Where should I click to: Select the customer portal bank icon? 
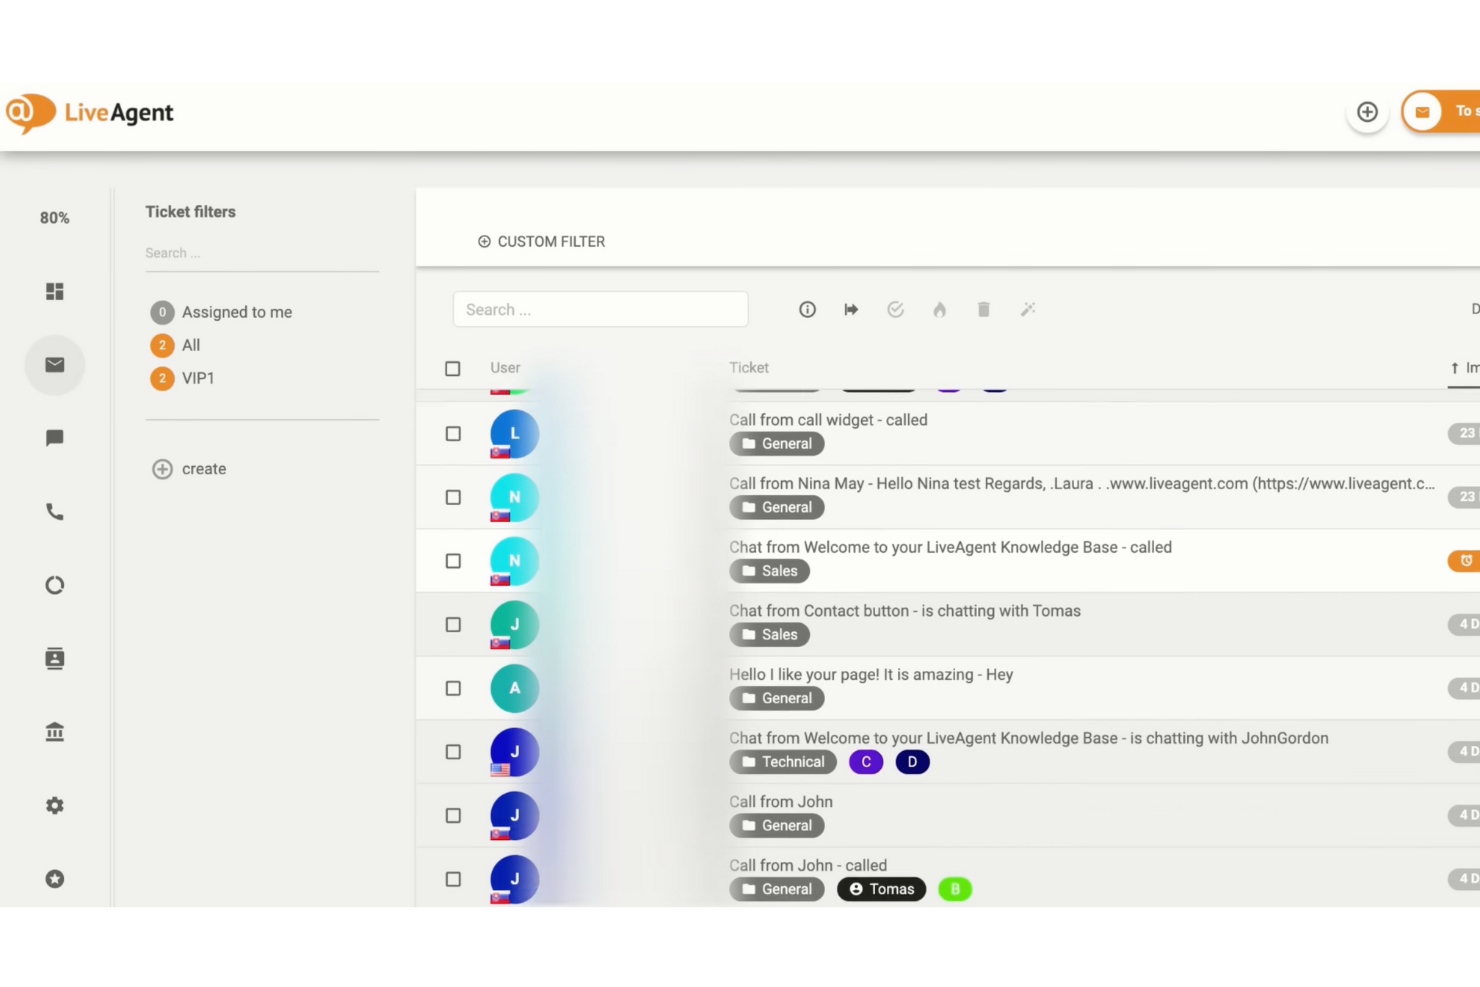tap(55, 732)
